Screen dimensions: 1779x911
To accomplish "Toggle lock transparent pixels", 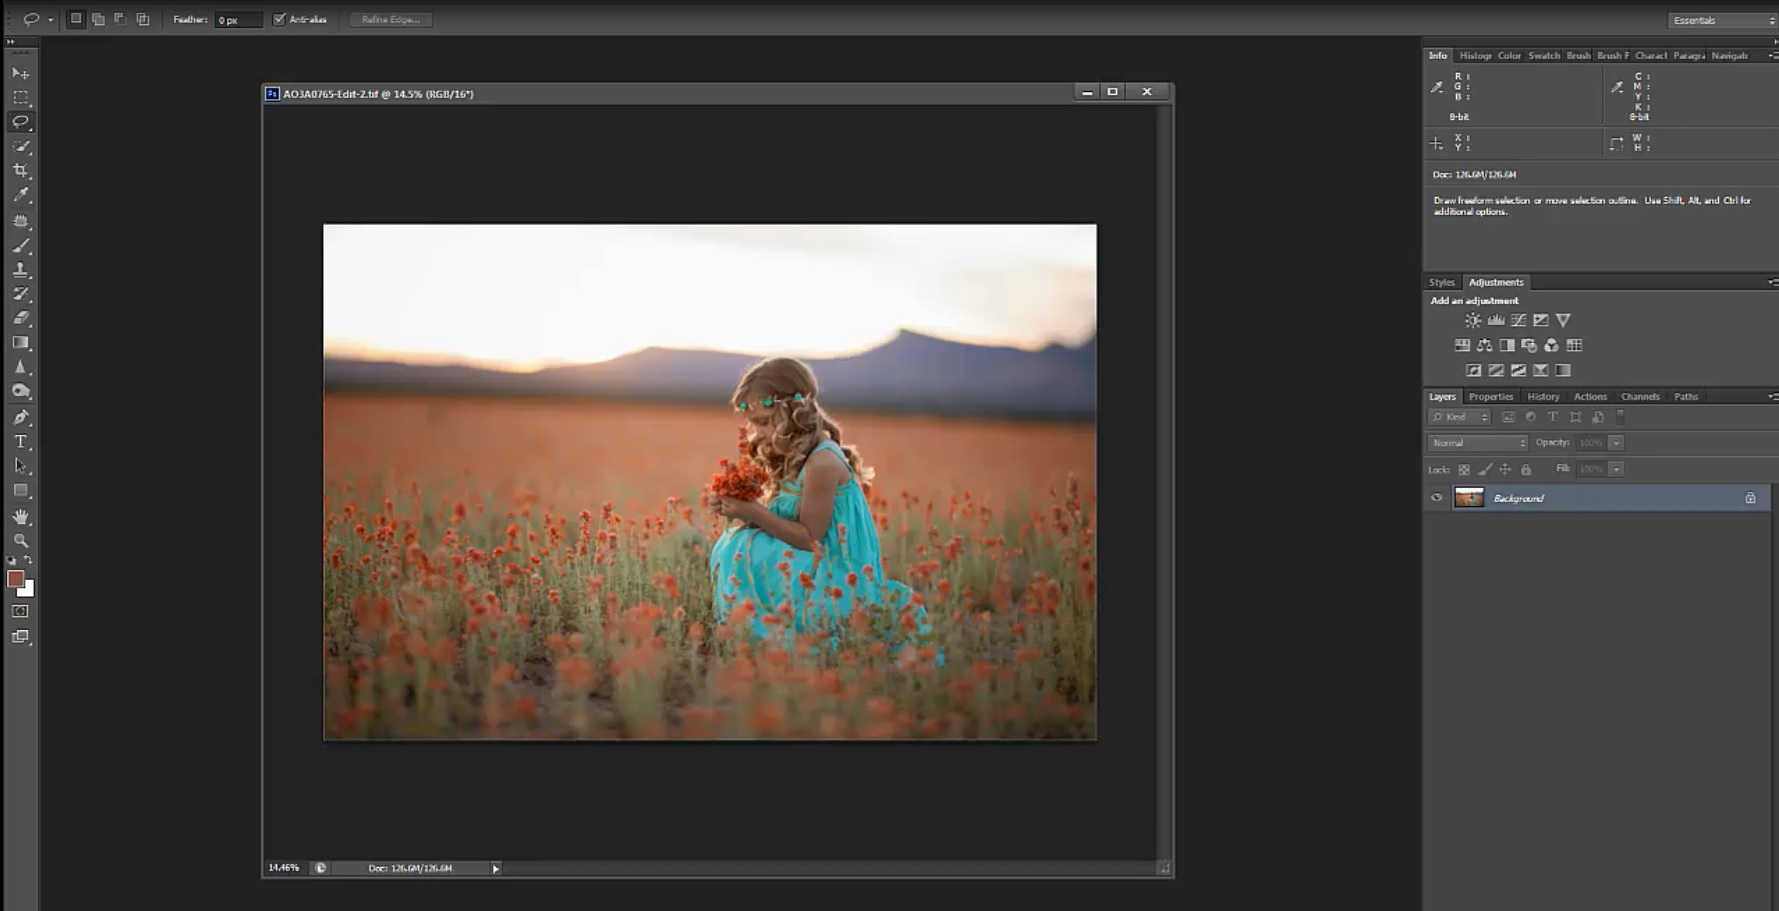I will (1464, 469).
